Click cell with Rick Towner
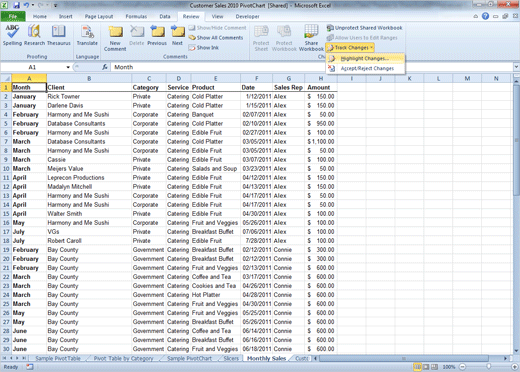This screenshot has width=520, height=372. pos(89,96)
